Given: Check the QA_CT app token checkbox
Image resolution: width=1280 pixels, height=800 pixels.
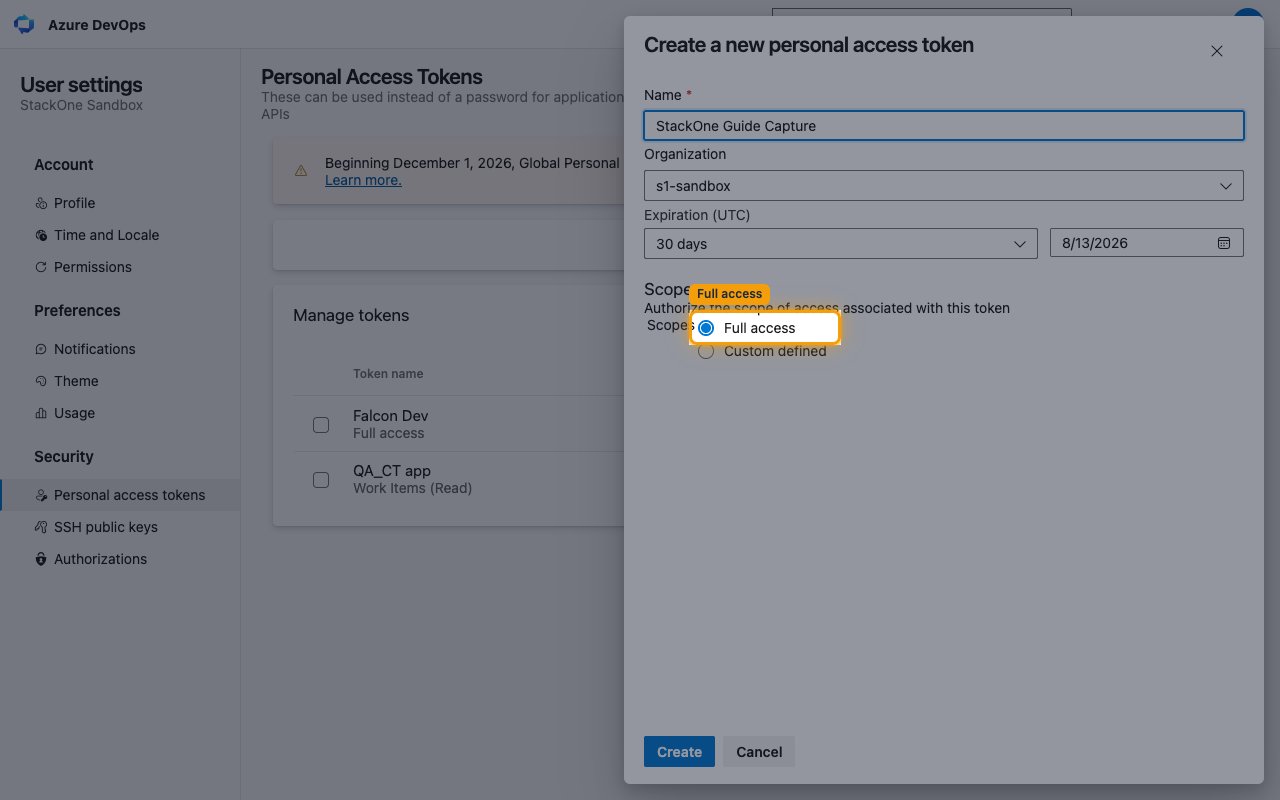Looking at the screenshot, I should coord(321,480).
